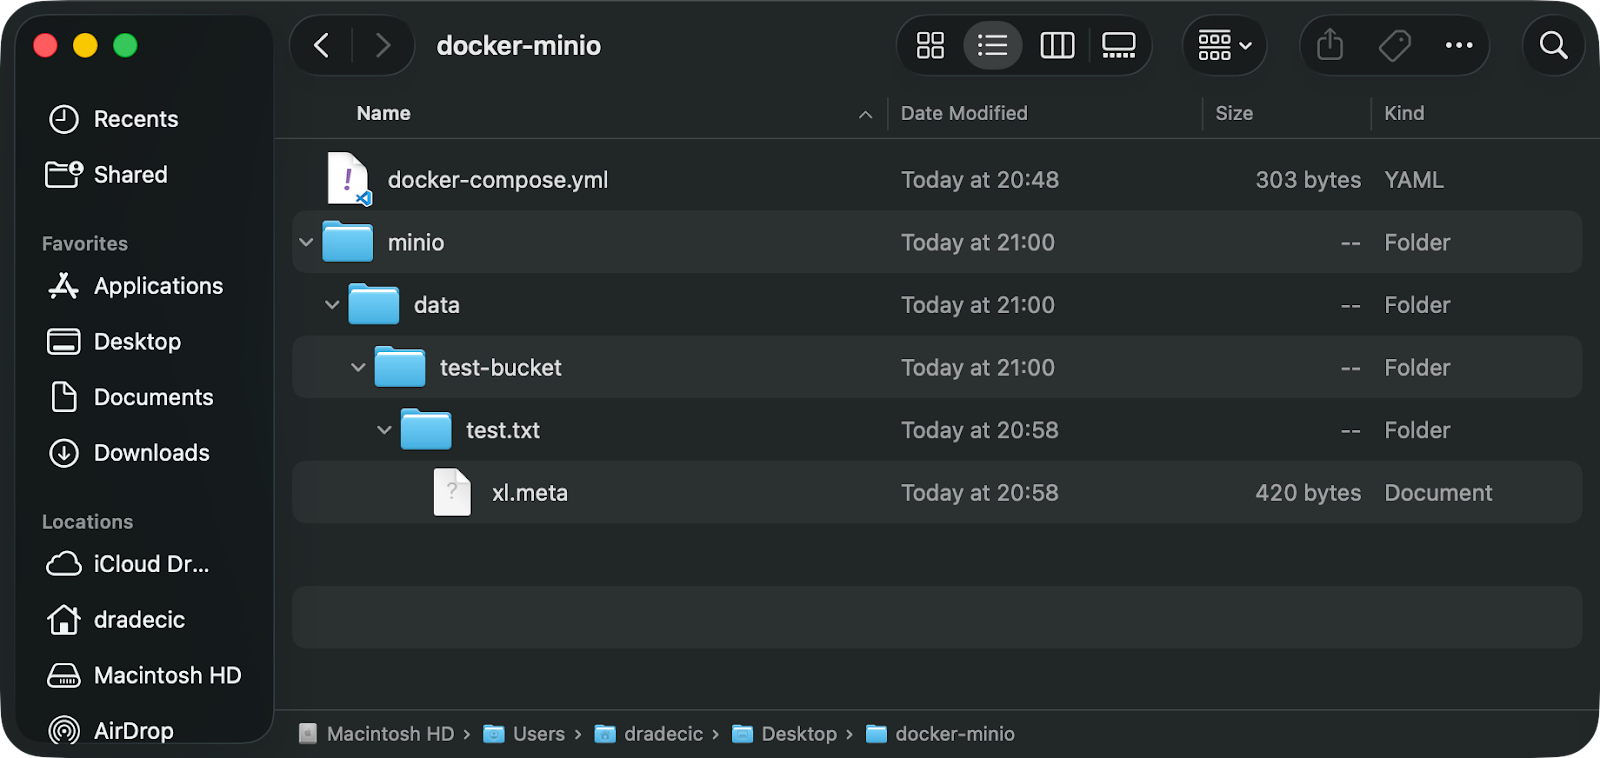
Task: Go forward with the right arrow button
Action: click(383, 45)
